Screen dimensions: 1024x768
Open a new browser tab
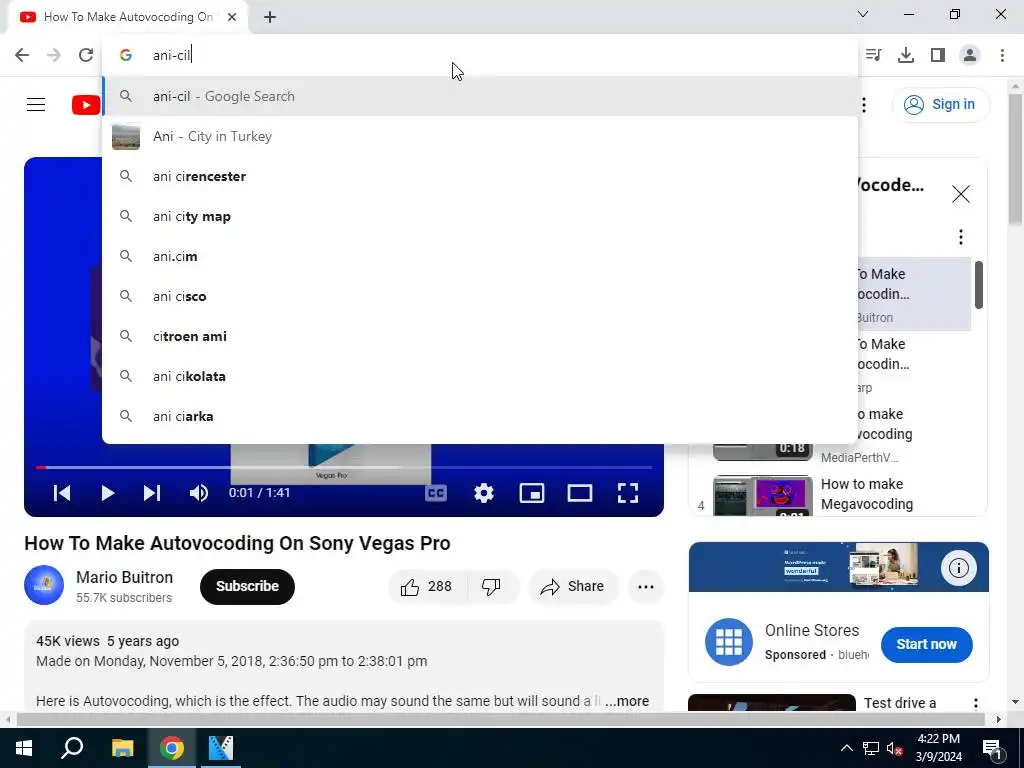(270, 17)
